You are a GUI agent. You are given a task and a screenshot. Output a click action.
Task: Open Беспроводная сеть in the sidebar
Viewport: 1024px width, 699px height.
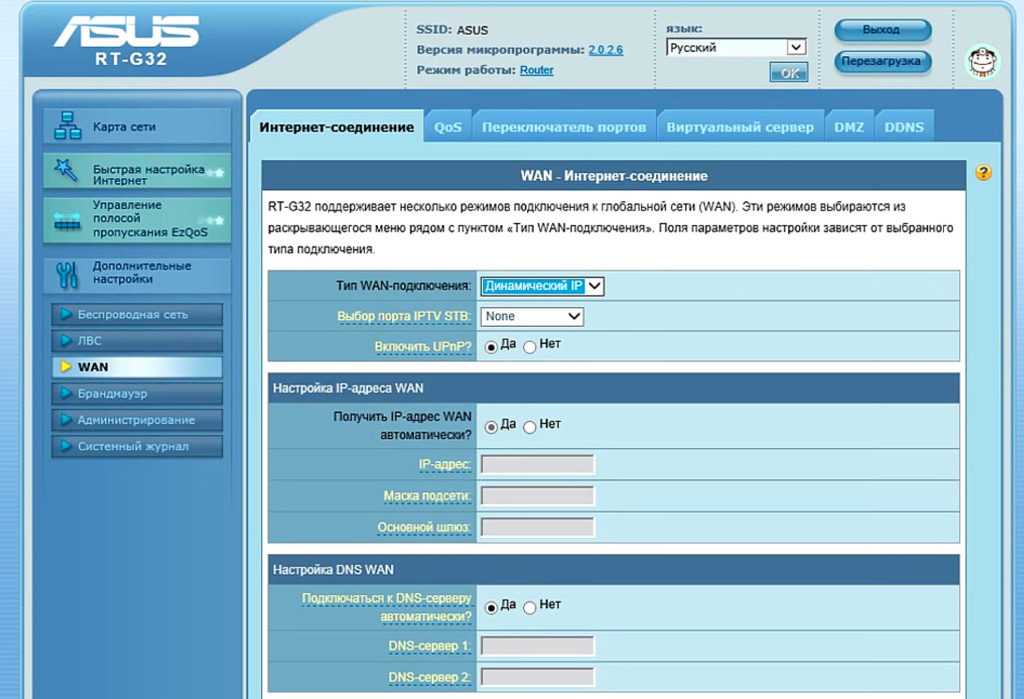[133, 314]
